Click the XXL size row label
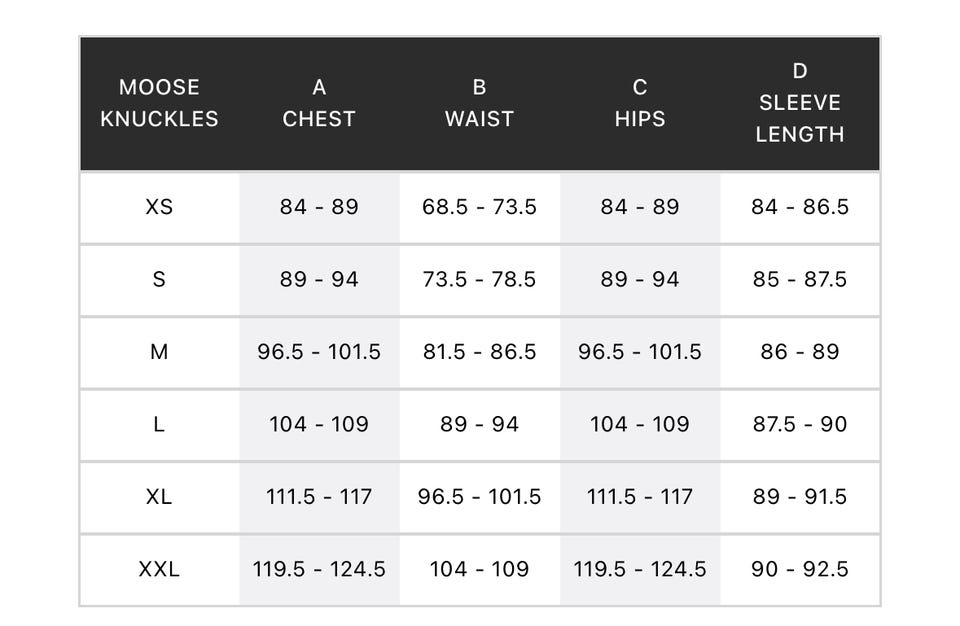The image size is (960, 626). [159, 569]
